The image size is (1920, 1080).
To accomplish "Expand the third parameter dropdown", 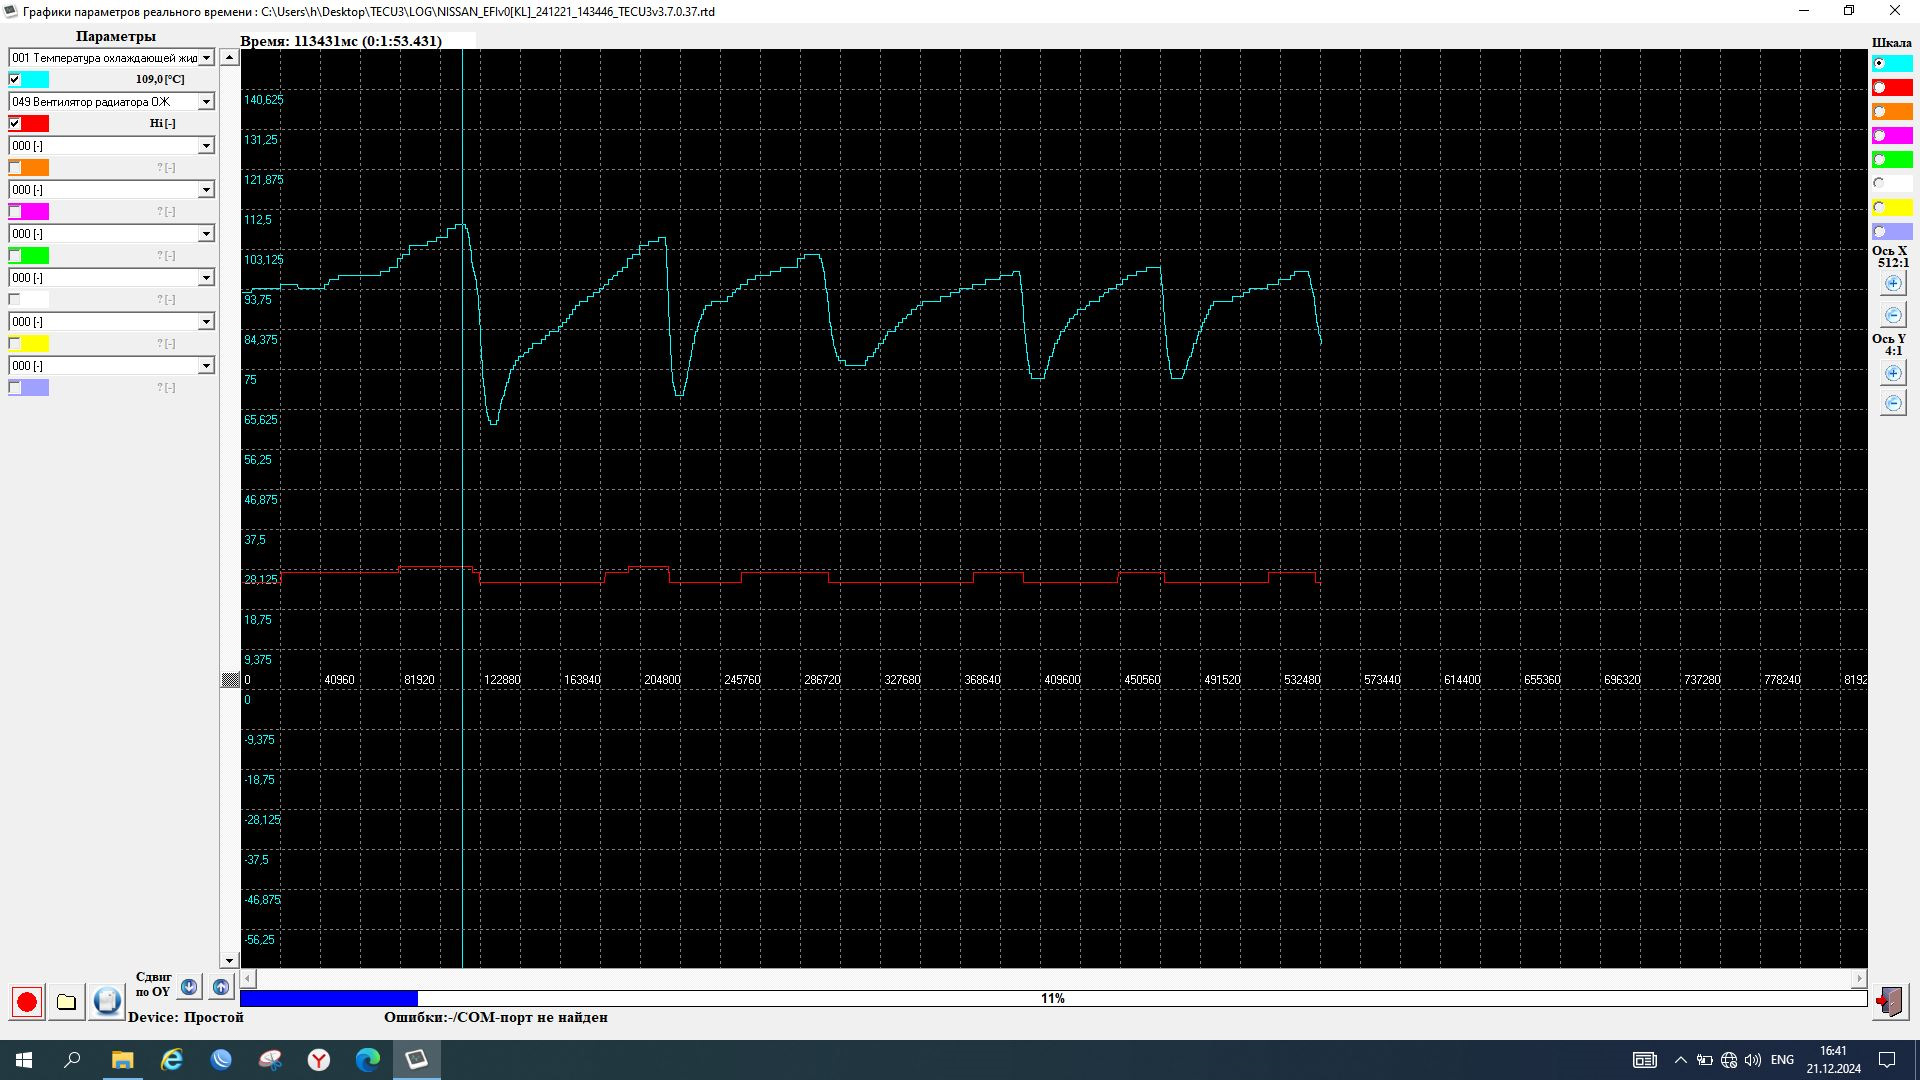I will click(206, 146).
